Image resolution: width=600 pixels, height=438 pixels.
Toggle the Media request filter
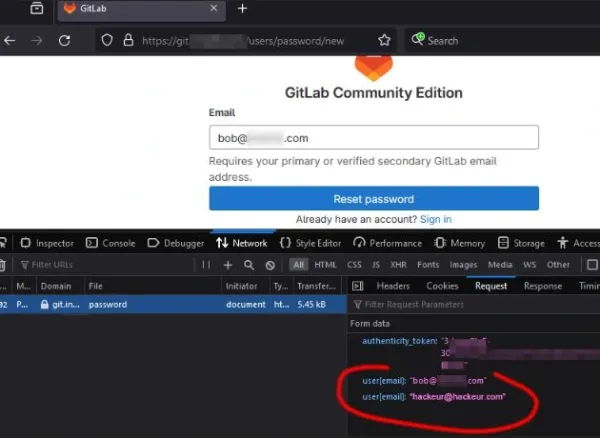[x=500, y=265]
